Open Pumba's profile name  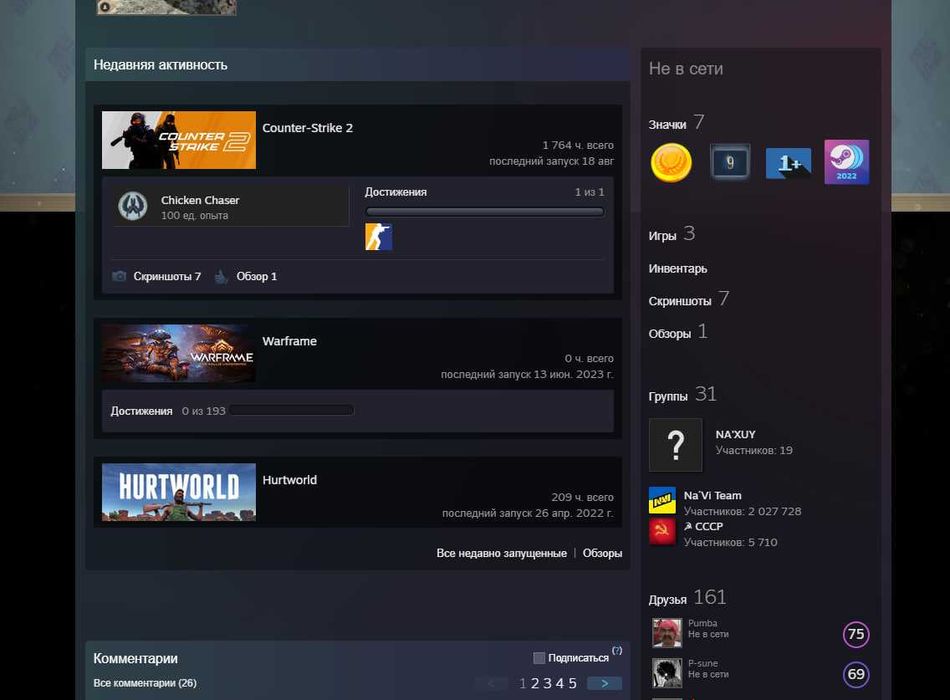tap(703, 623)
